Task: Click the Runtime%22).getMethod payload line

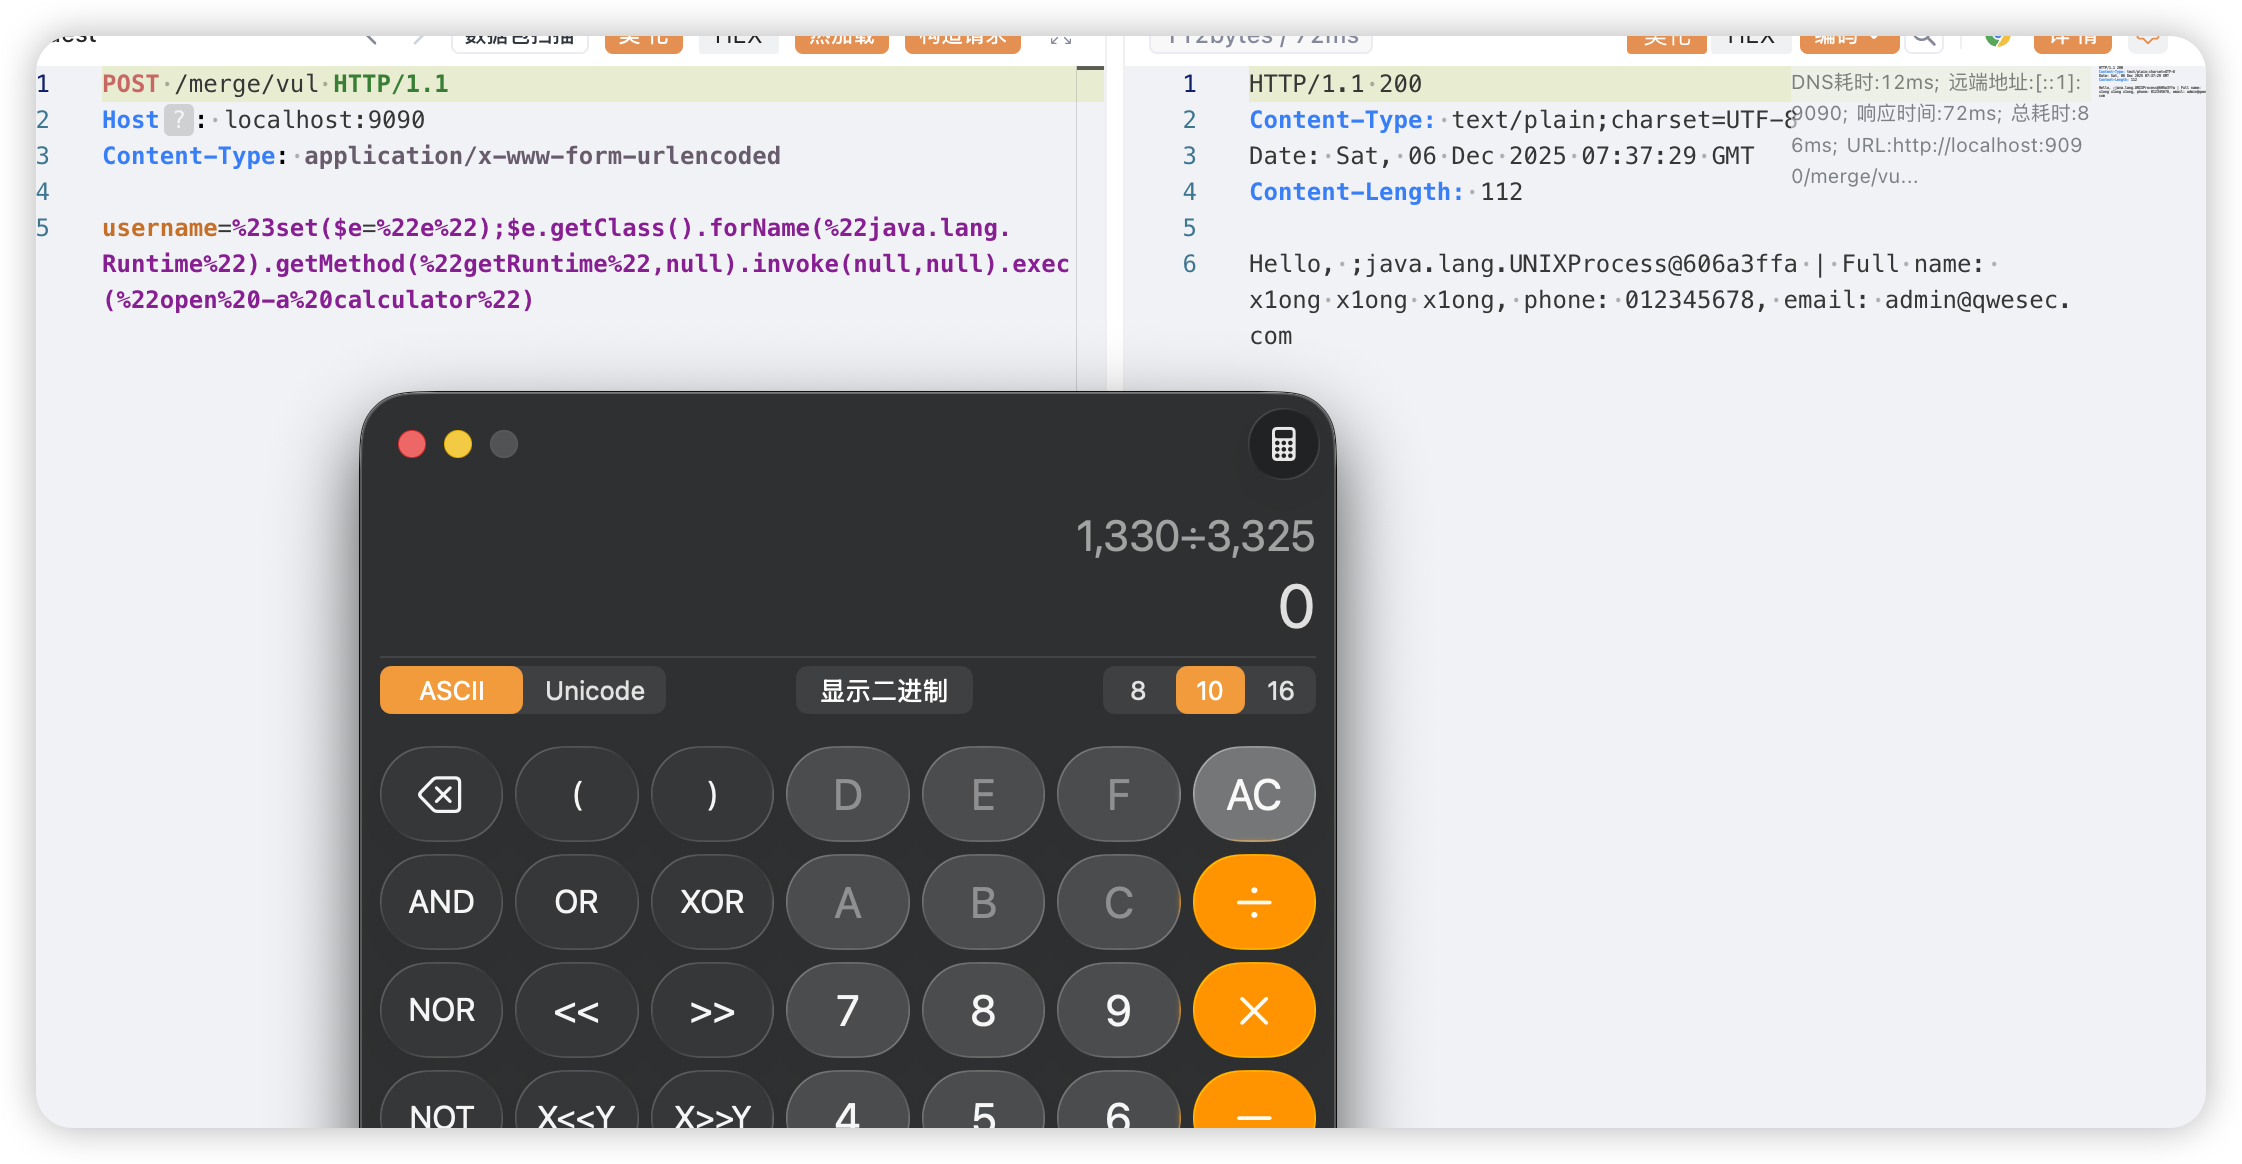Action: 586,264
